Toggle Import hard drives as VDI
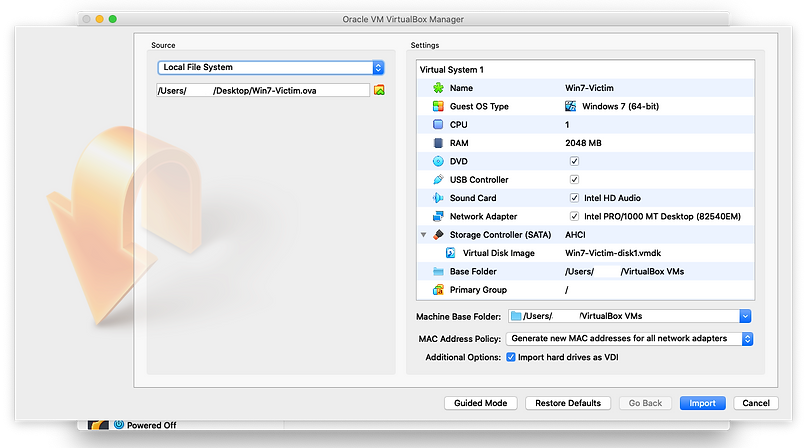This screenshot has width=807, height=448. point(511,357)
